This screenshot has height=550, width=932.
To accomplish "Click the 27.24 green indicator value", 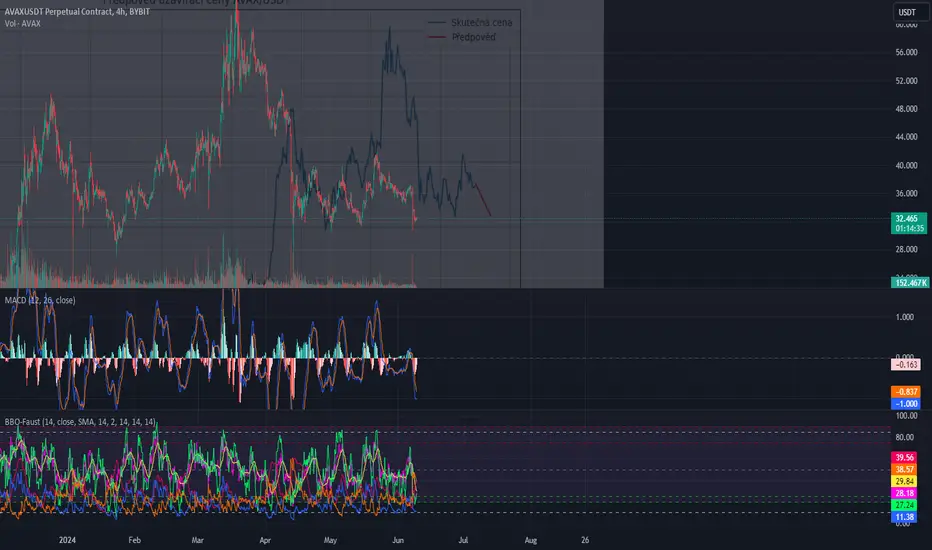I will (904, 505).
